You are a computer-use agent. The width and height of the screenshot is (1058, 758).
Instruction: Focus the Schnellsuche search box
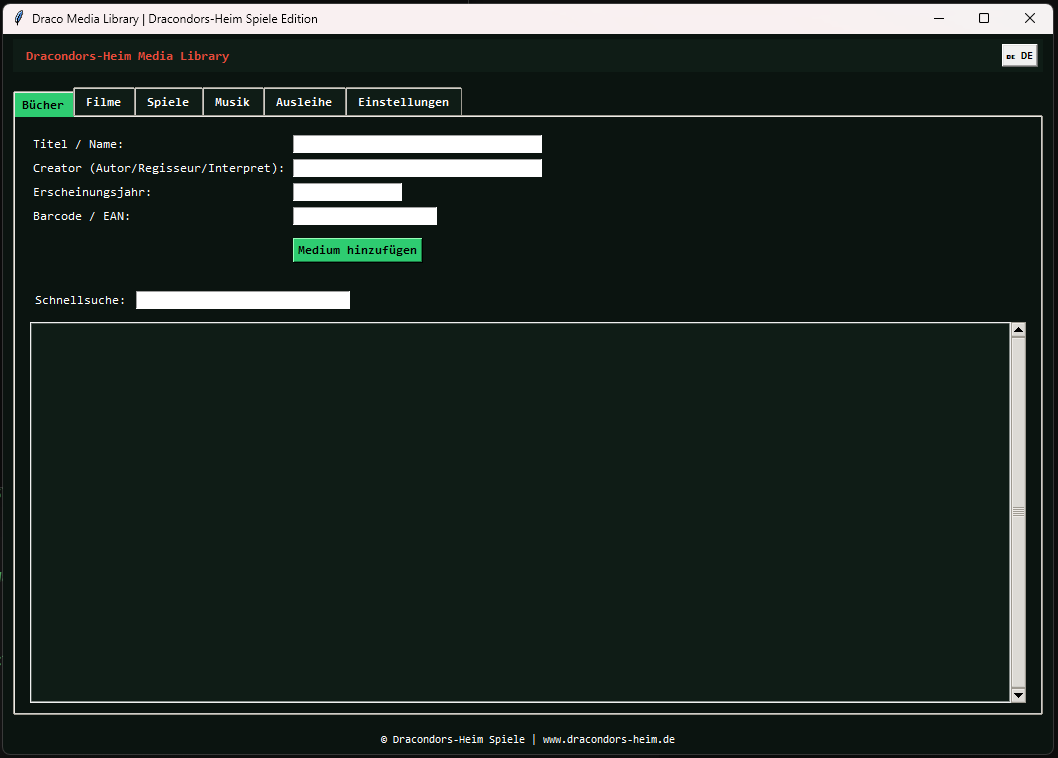243,300
